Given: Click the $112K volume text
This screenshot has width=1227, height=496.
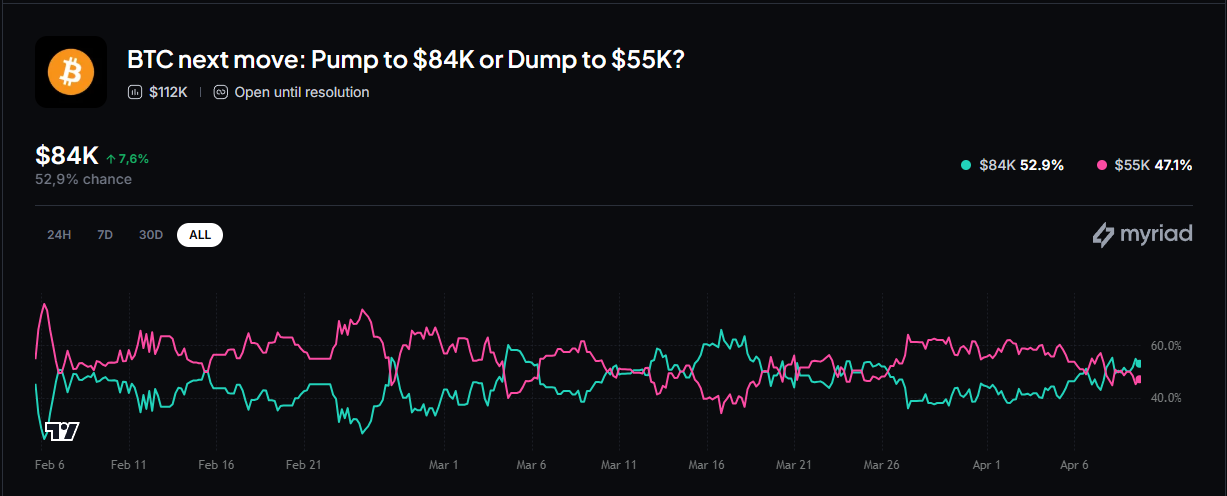Looking at the screenshot, I should 168,92.
